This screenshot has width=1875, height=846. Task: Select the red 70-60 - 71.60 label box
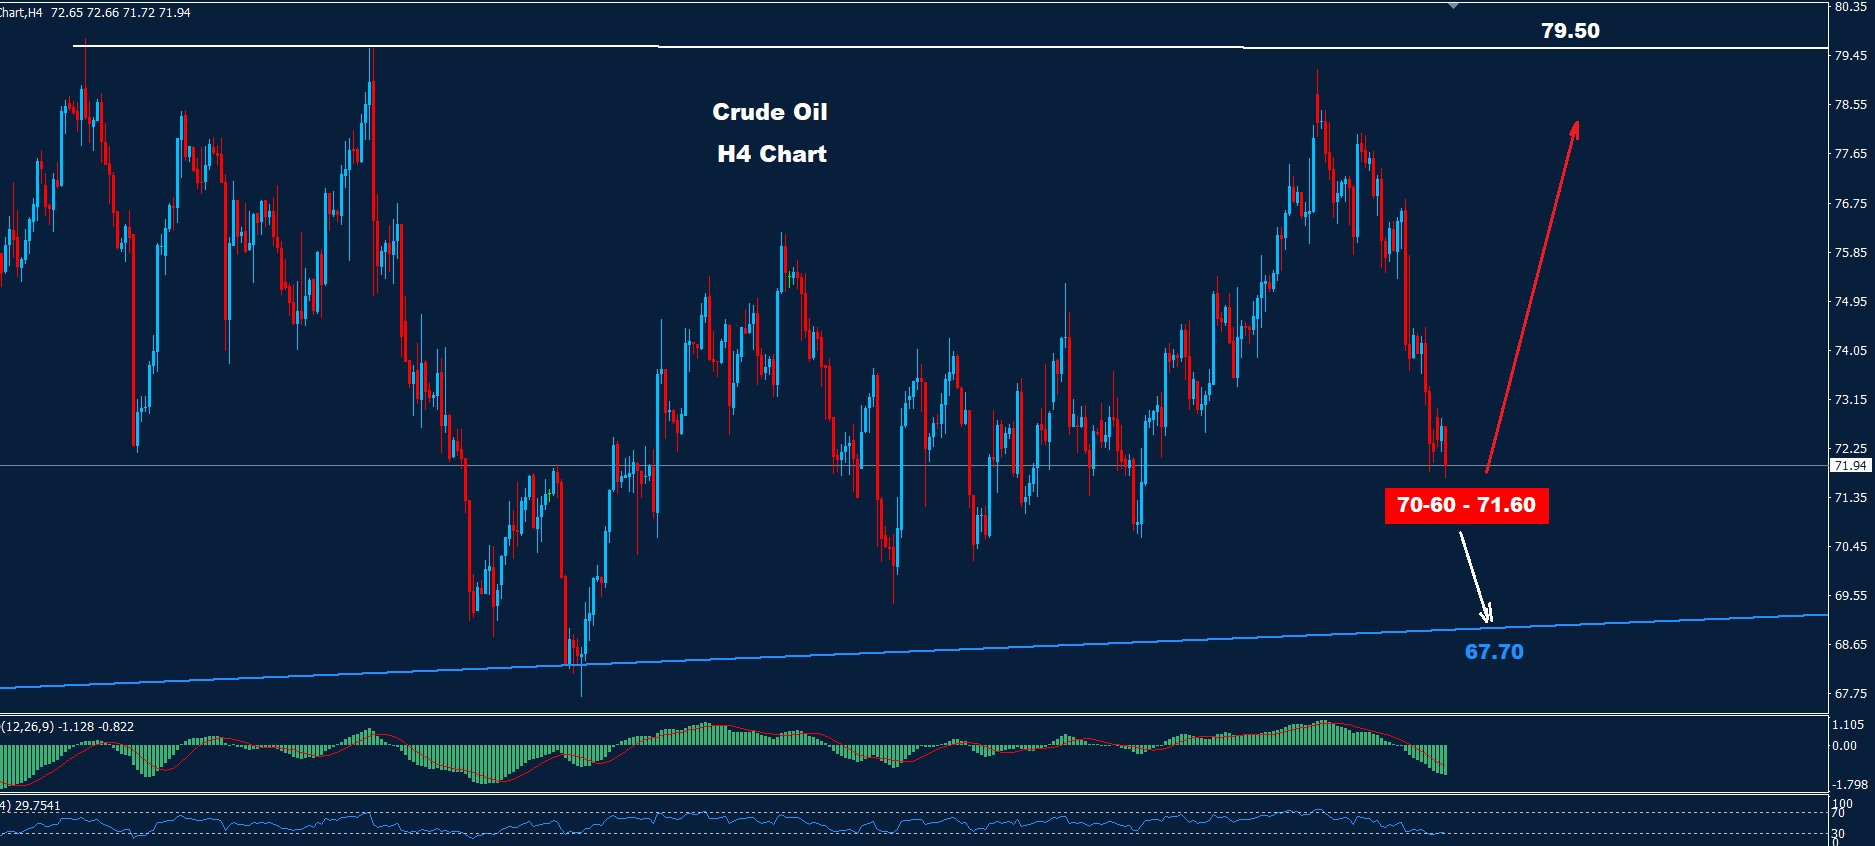[x=1466, y=505]
